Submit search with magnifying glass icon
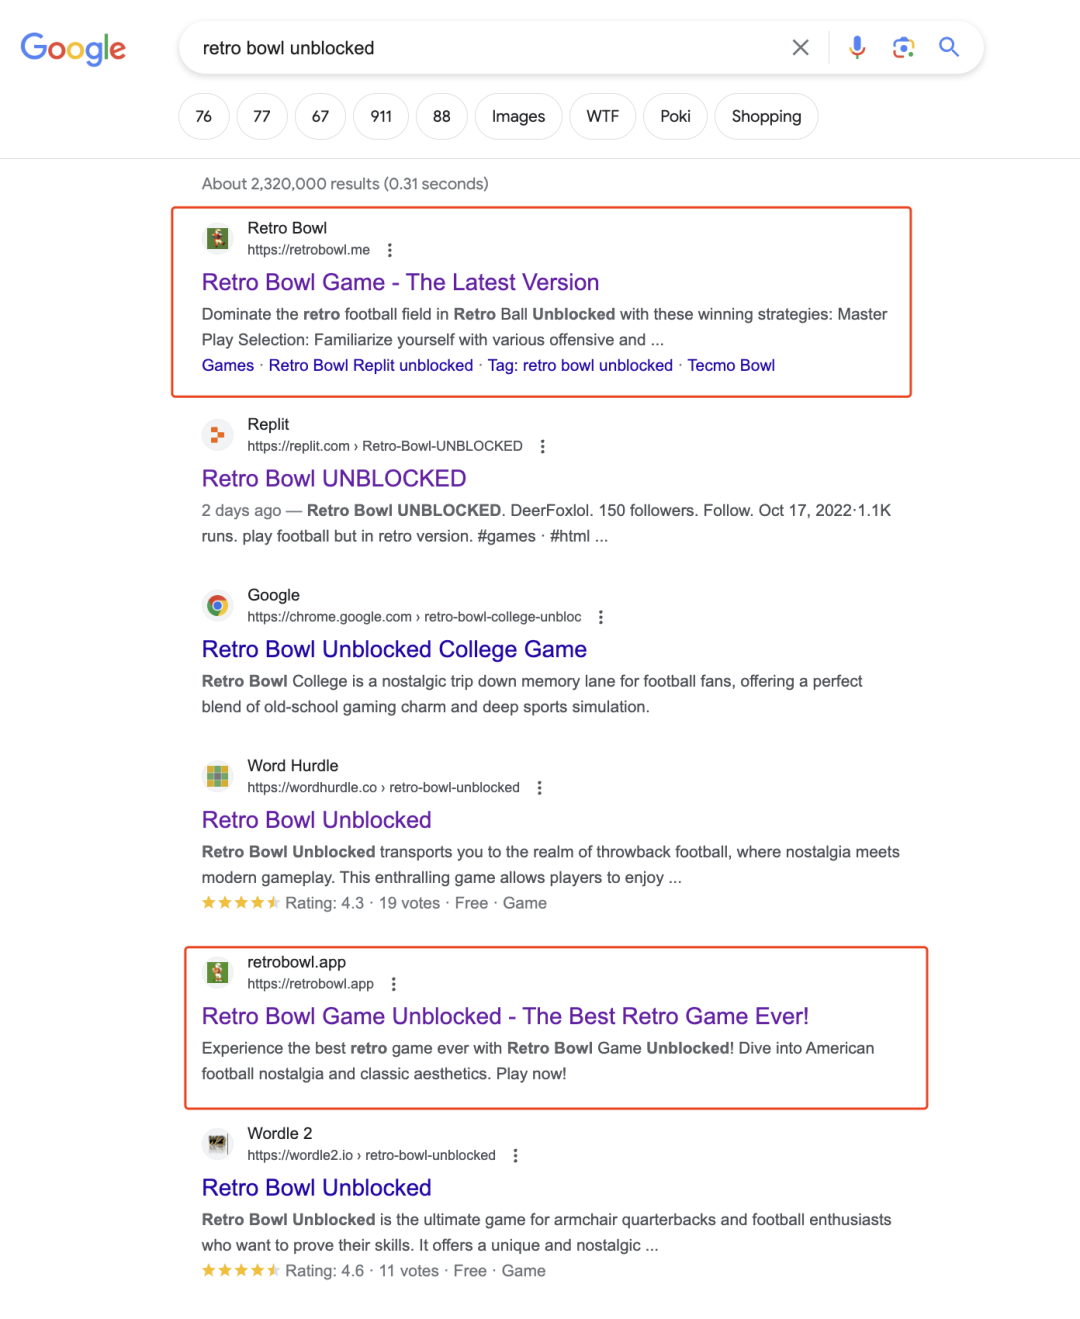Viewport: 1080px width, 1319px height. pyautogui.click(x=949, y=47)
